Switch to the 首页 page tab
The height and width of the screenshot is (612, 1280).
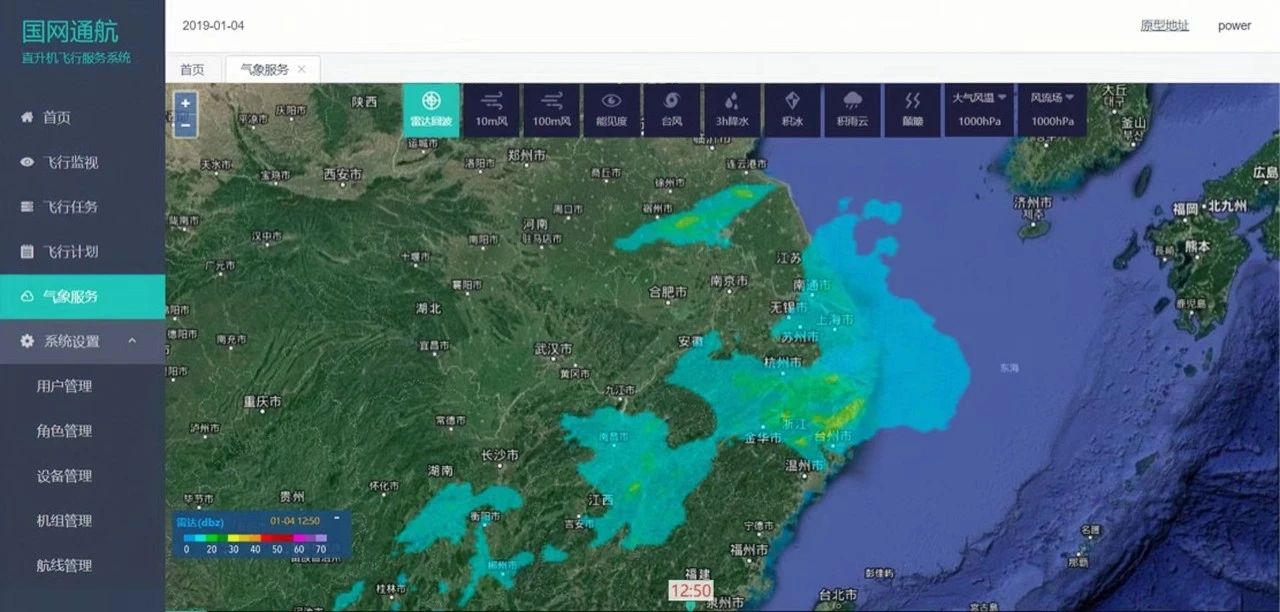pyautogui.click(x=192, y=69)
